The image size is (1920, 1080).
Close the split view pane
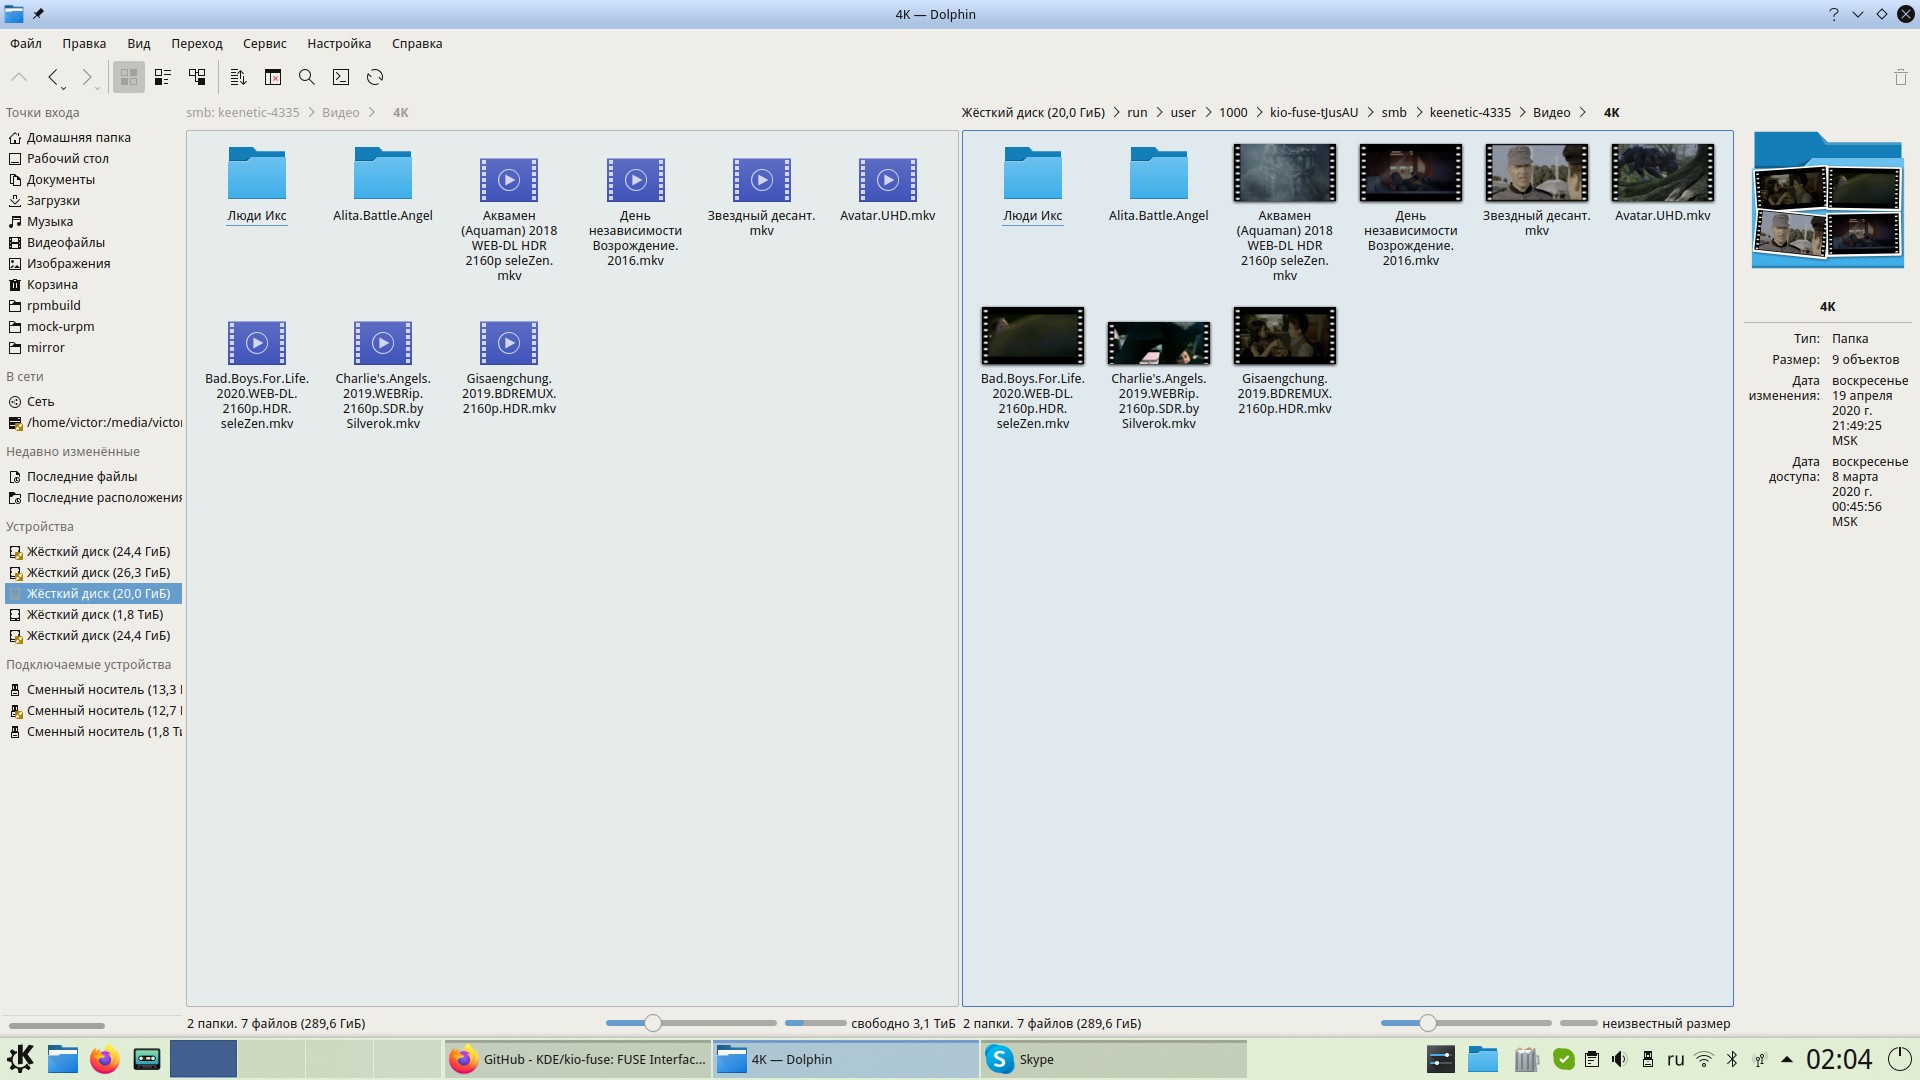point(273,77)
